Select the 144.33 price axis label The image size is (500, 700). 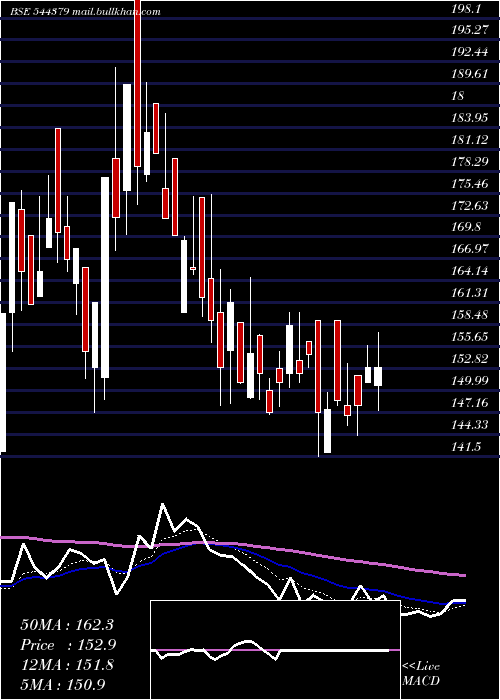(469, 424)
